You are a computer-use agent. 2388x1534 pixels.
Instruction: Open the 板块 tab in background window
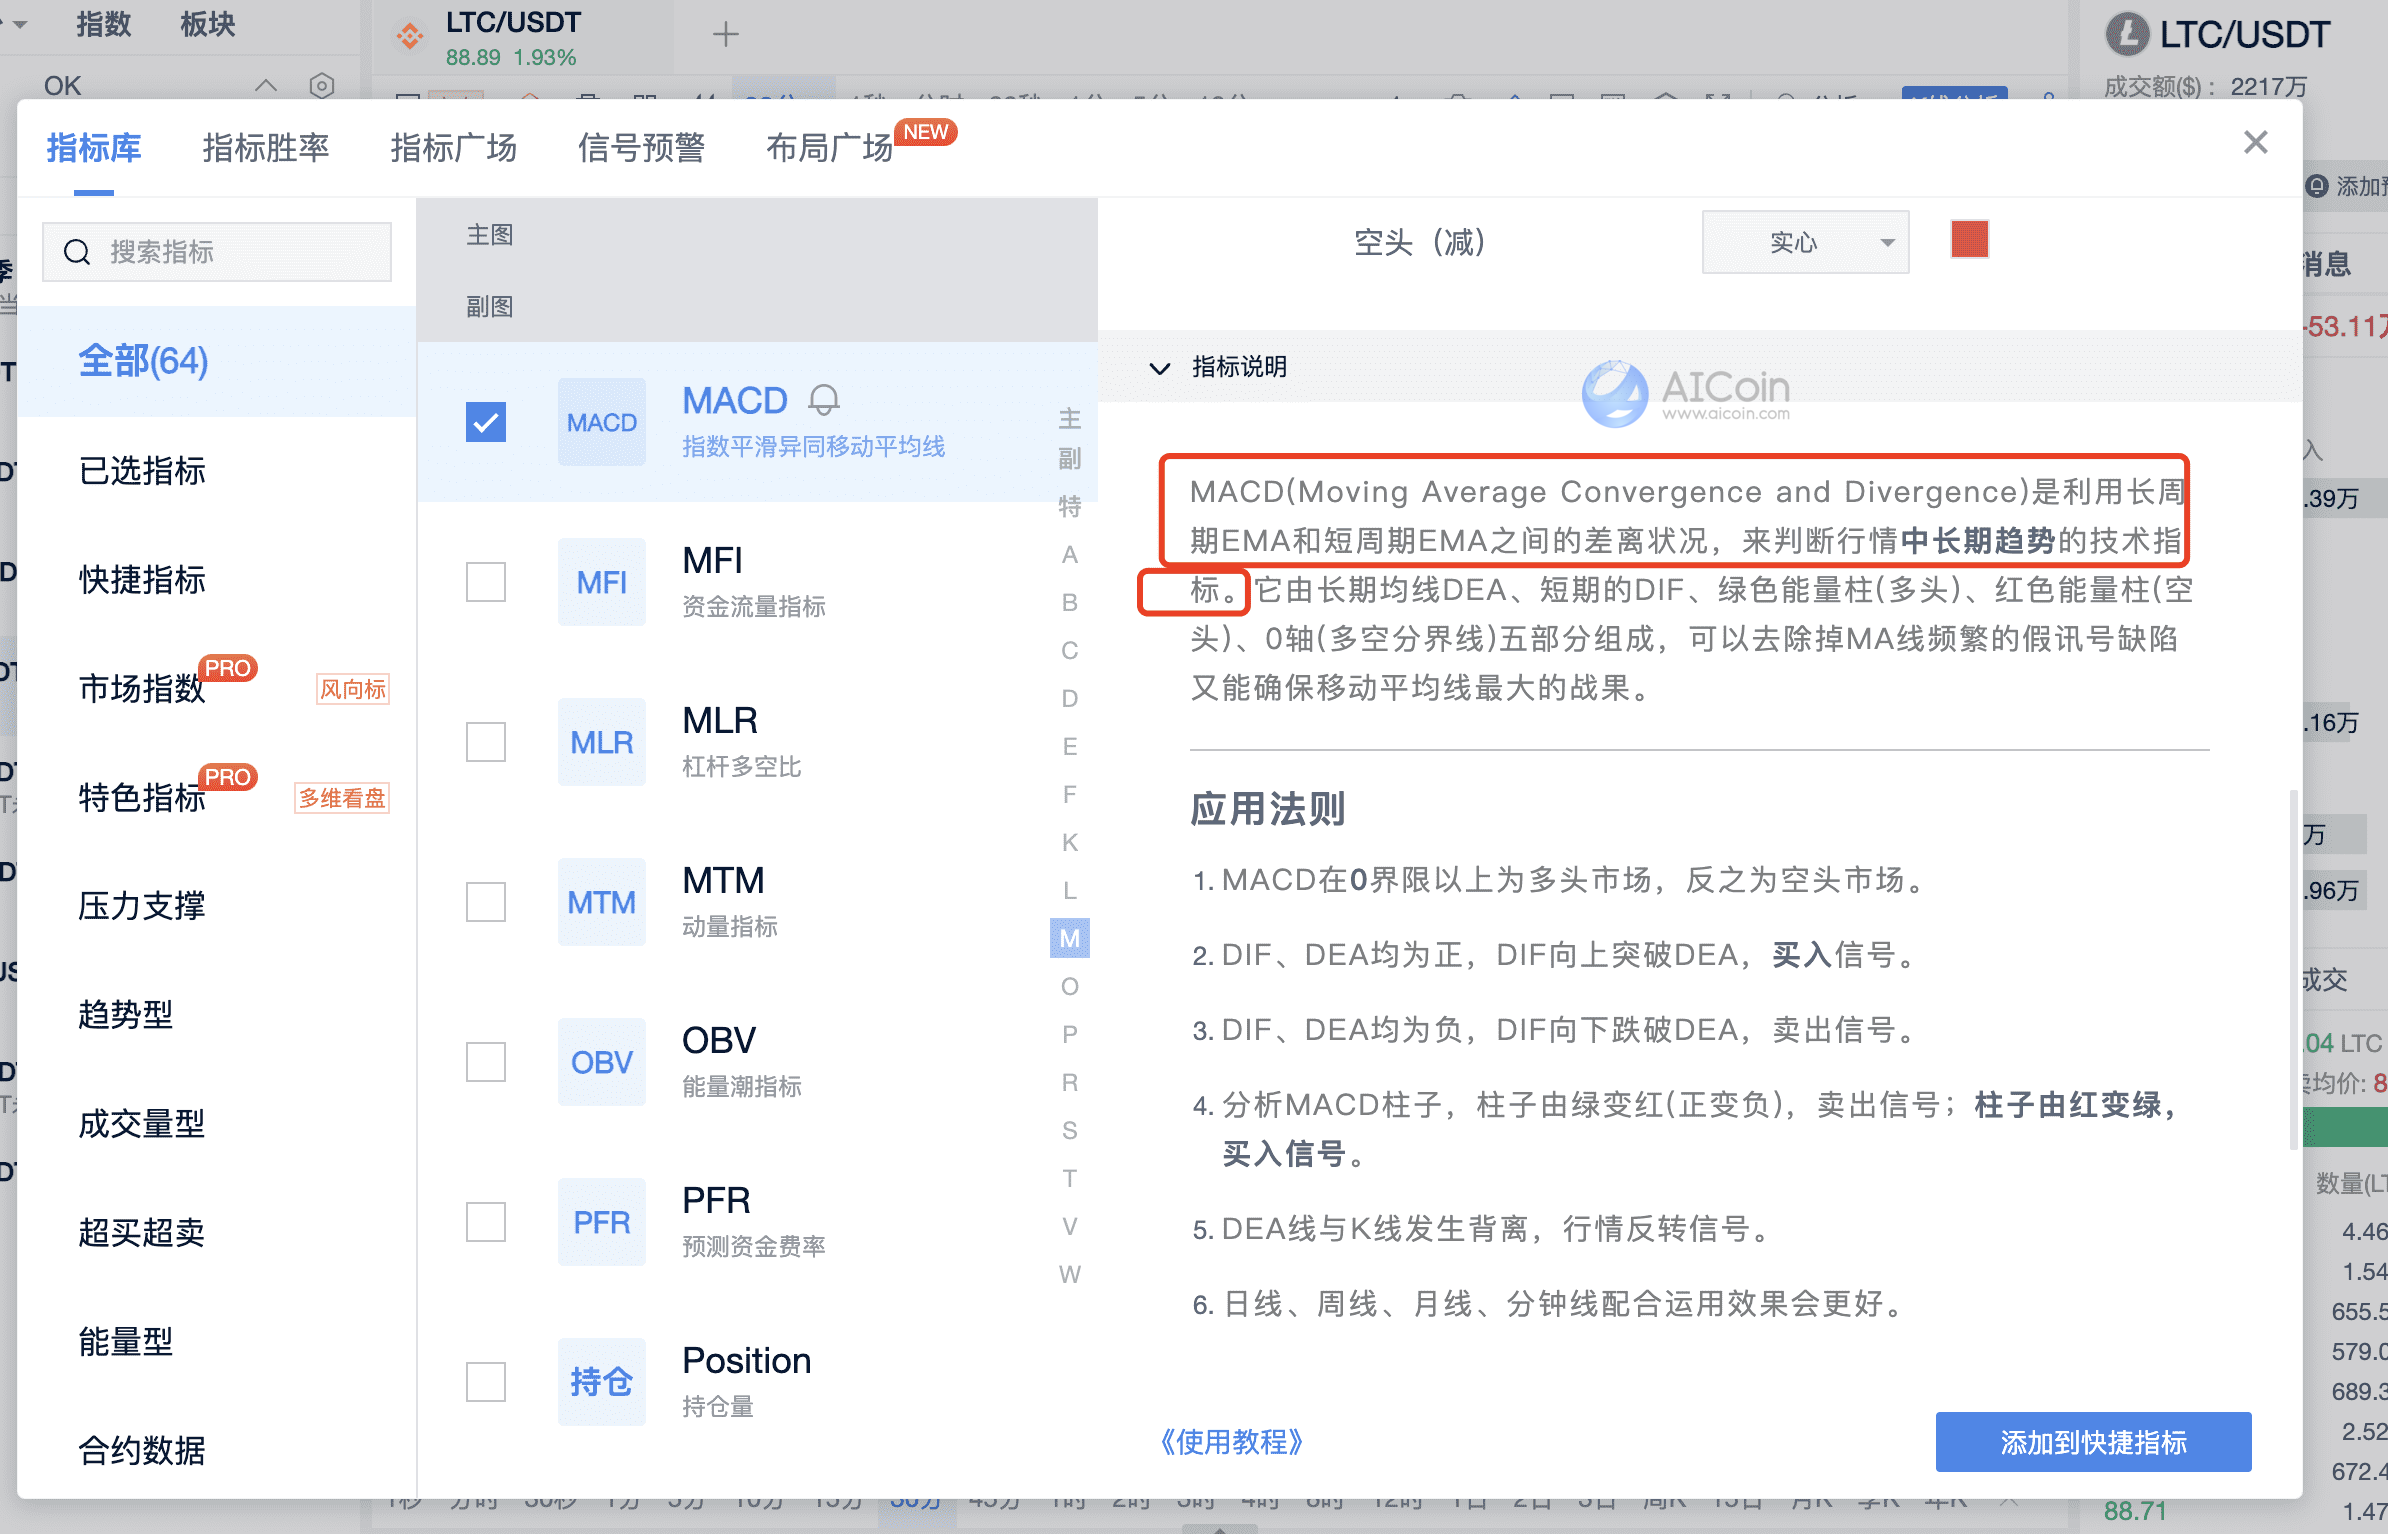(x=208, y=24)
